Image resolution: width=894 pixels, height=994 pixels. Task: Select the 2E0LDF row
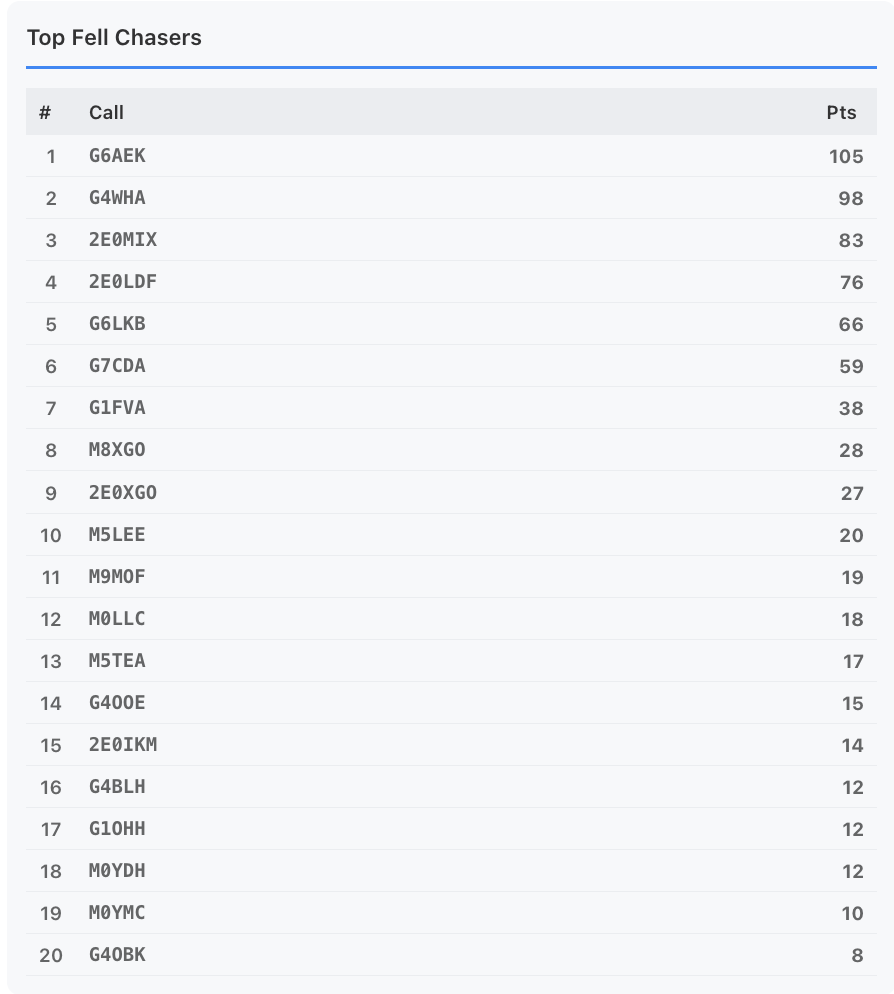[x=123, y=282]
